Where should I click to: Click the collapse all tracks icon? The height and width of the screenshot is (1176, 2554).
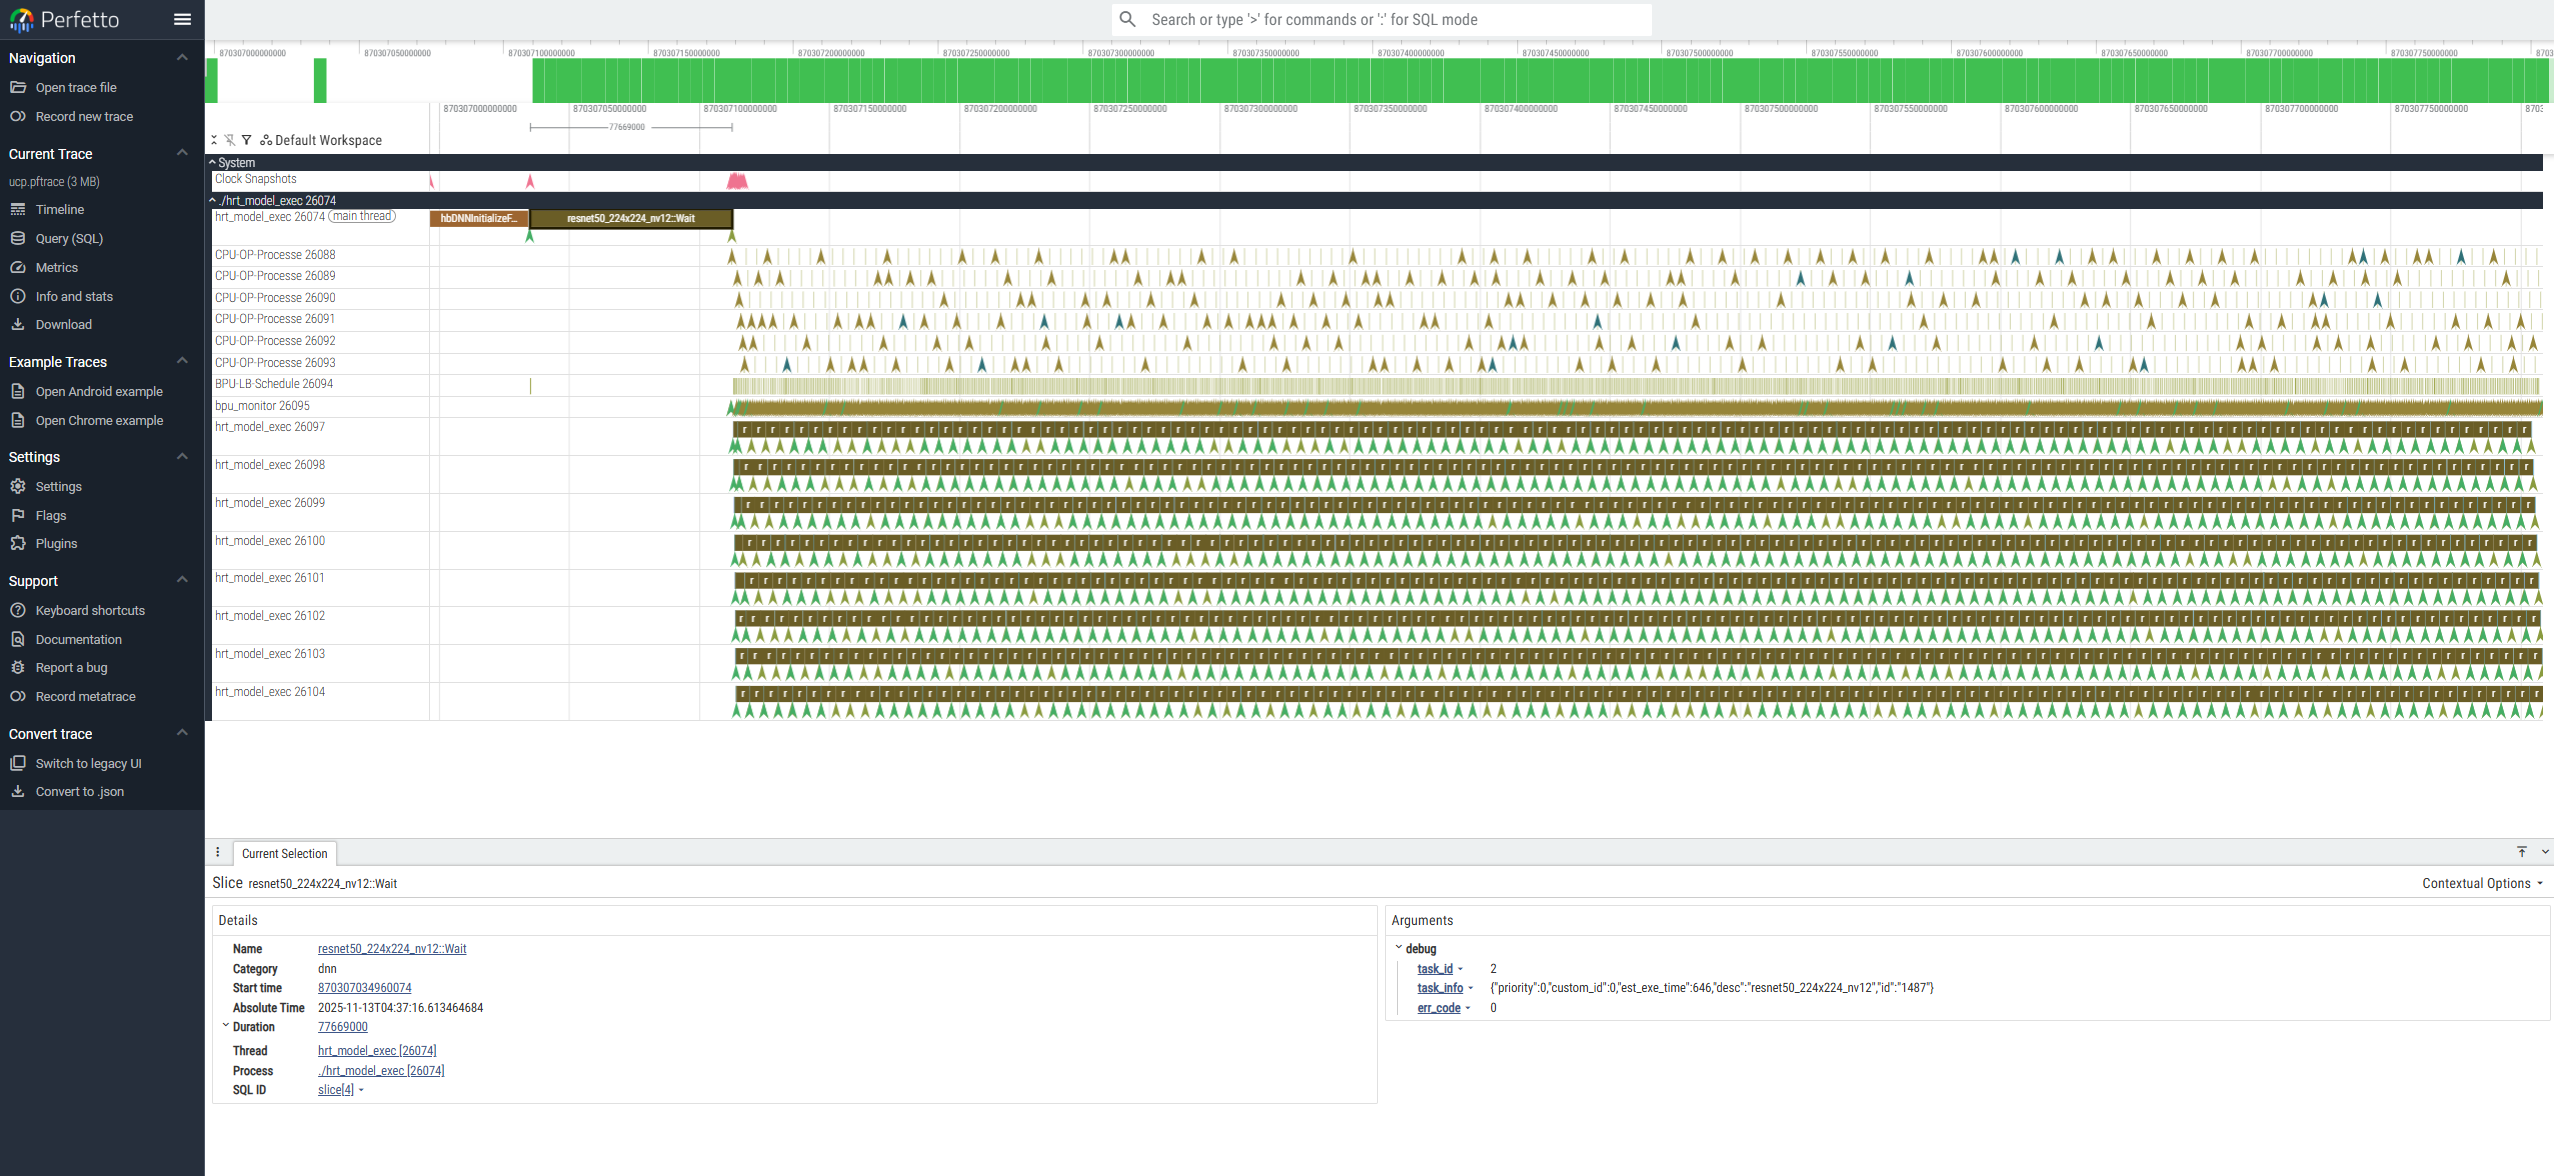point(214,140)
